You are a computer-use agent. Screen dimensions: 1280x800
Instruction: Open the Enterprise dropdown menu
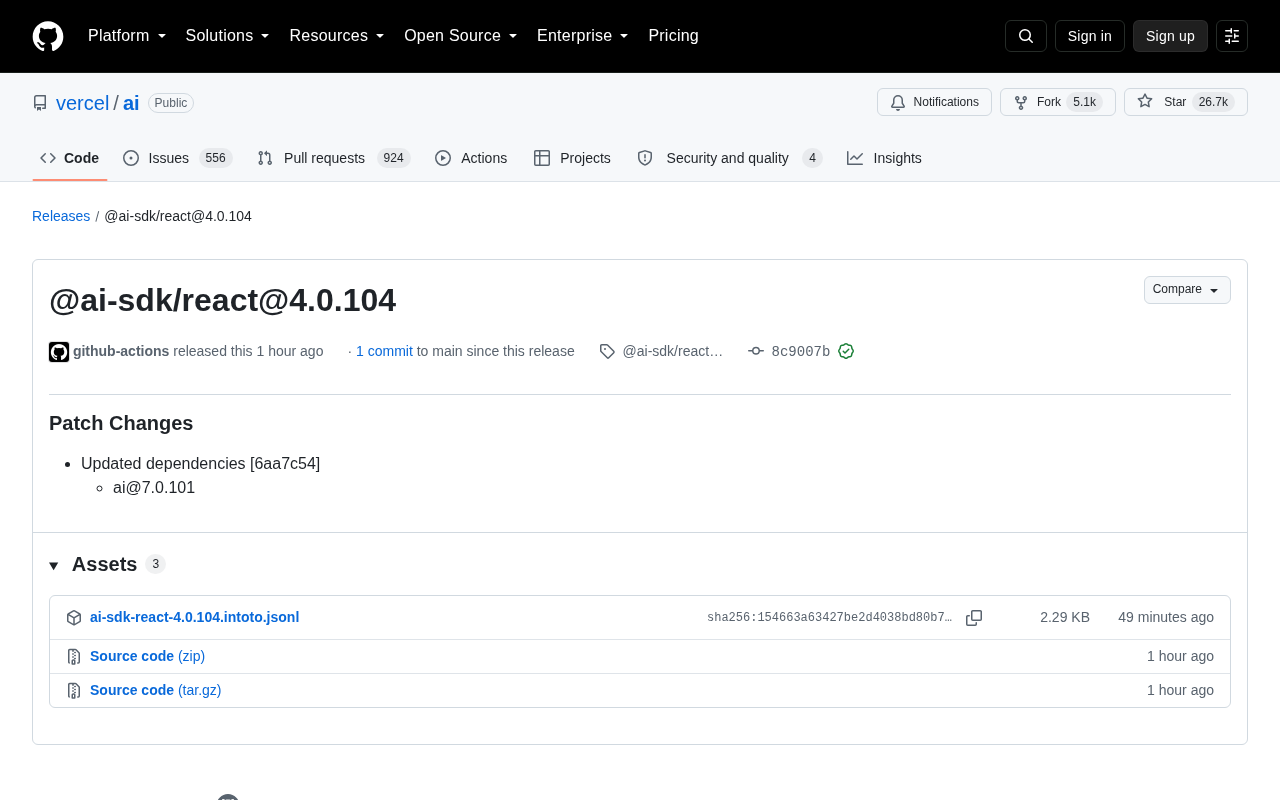coord(583,36)
